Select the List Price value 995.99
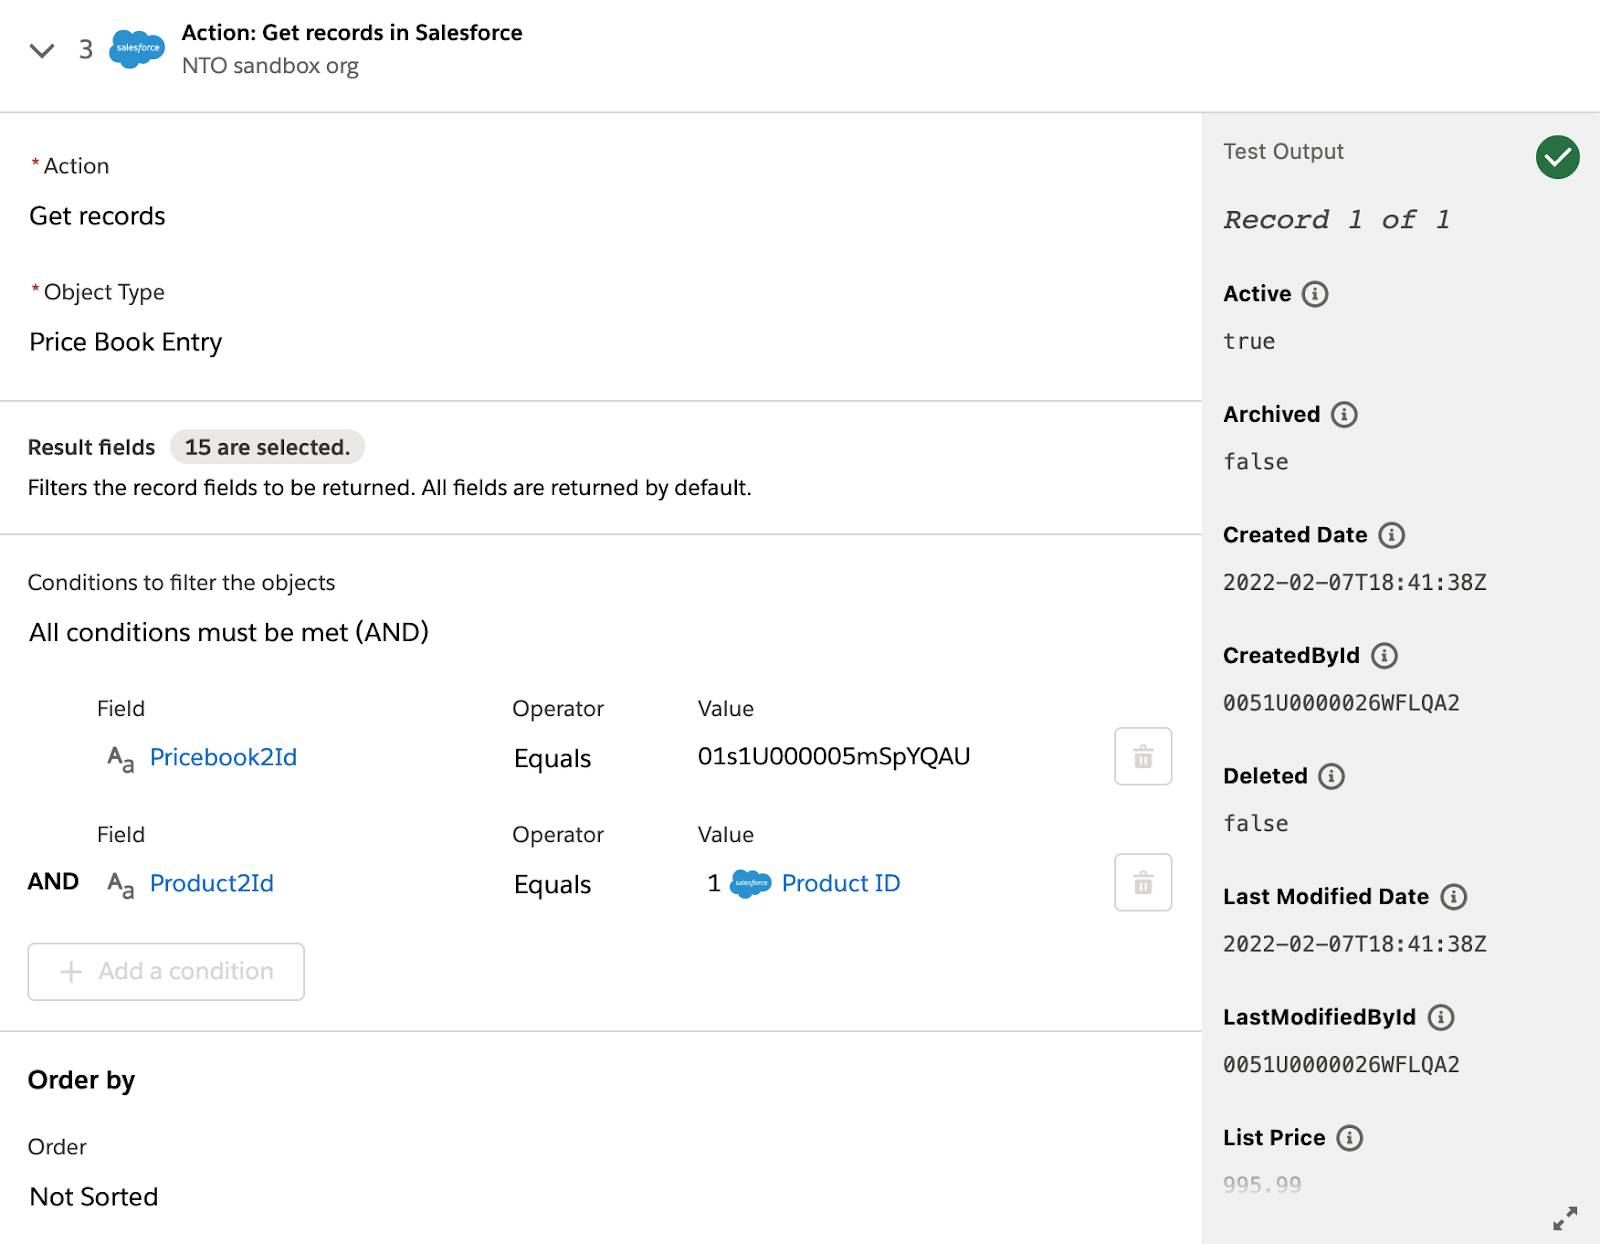Image resolution: width=1600 pixels, height=1244 pixels. (x=1262, y=1185)
